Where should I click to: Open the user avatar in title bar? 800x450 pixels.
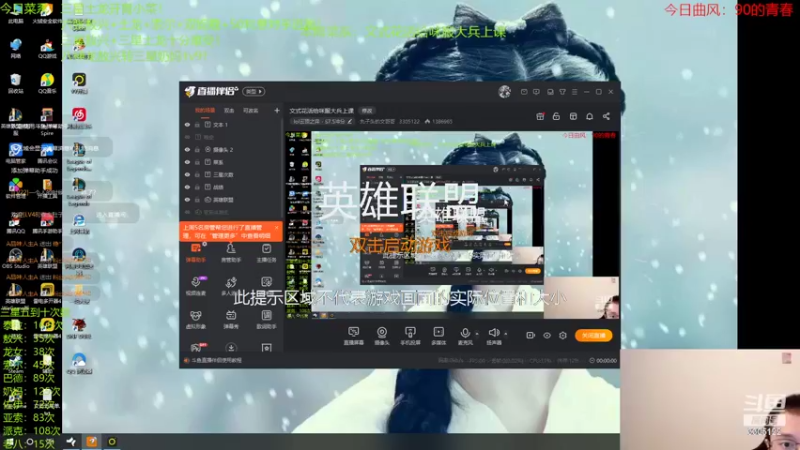click(x=505, y=92)
